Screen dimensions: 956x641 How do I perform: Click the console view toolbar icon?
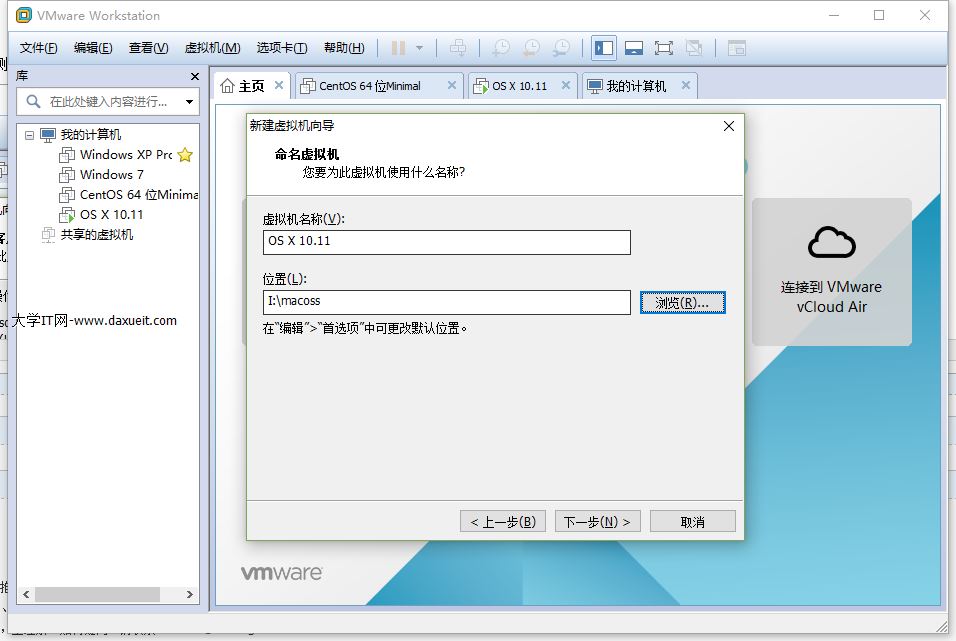737,48
